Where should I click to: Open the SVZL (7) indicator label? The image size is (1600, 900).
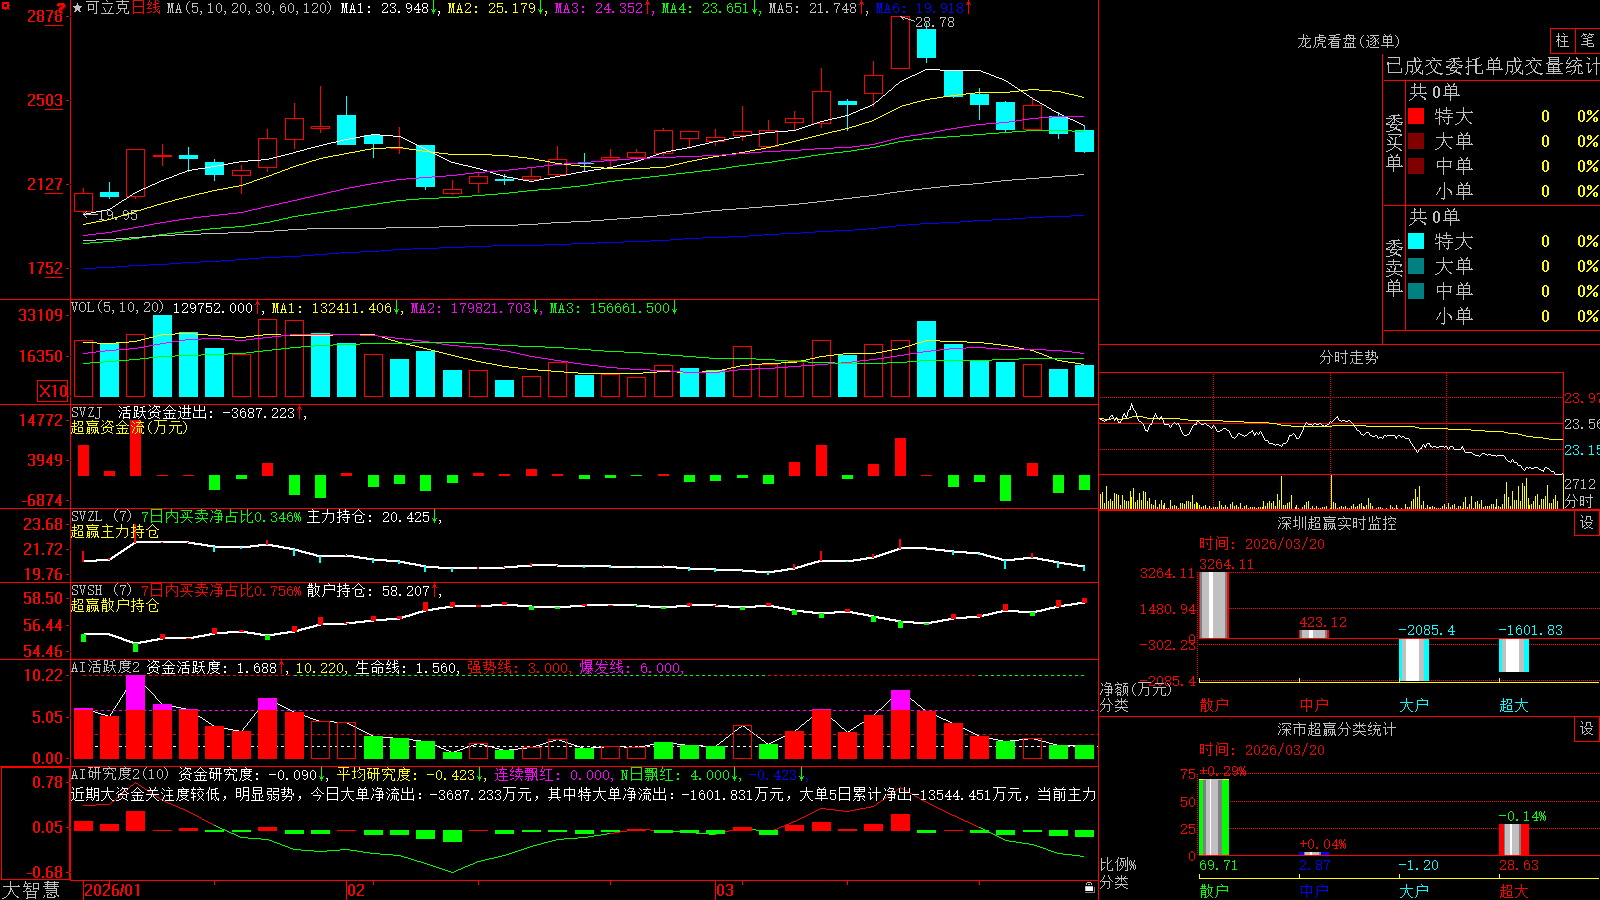pos(101,517)
